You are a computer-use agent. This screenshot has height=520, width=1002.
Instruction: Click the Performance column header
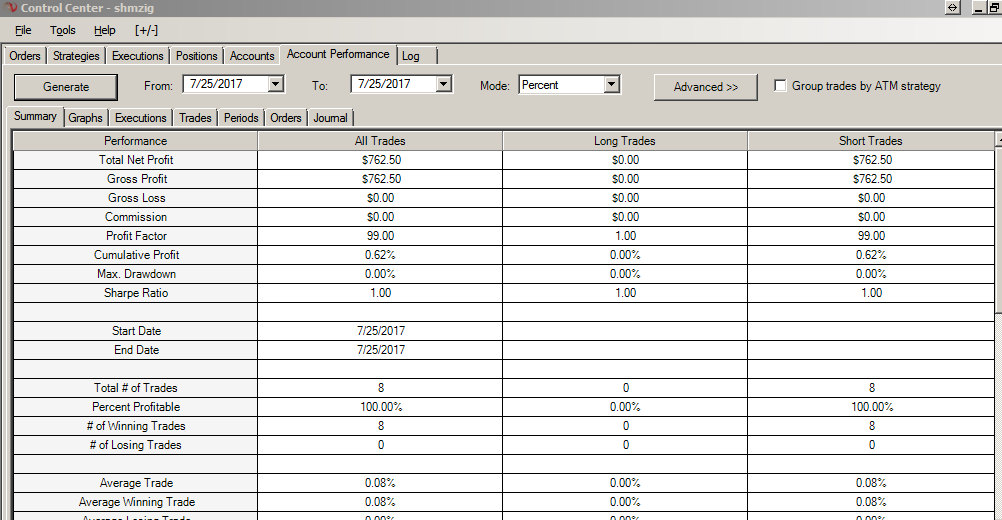(135, 141)
